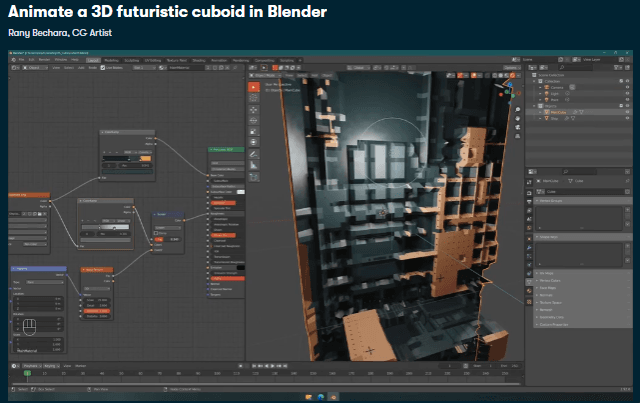Click the add vertex group plus button
Screen dimensions: 640x403
point(627,210)
